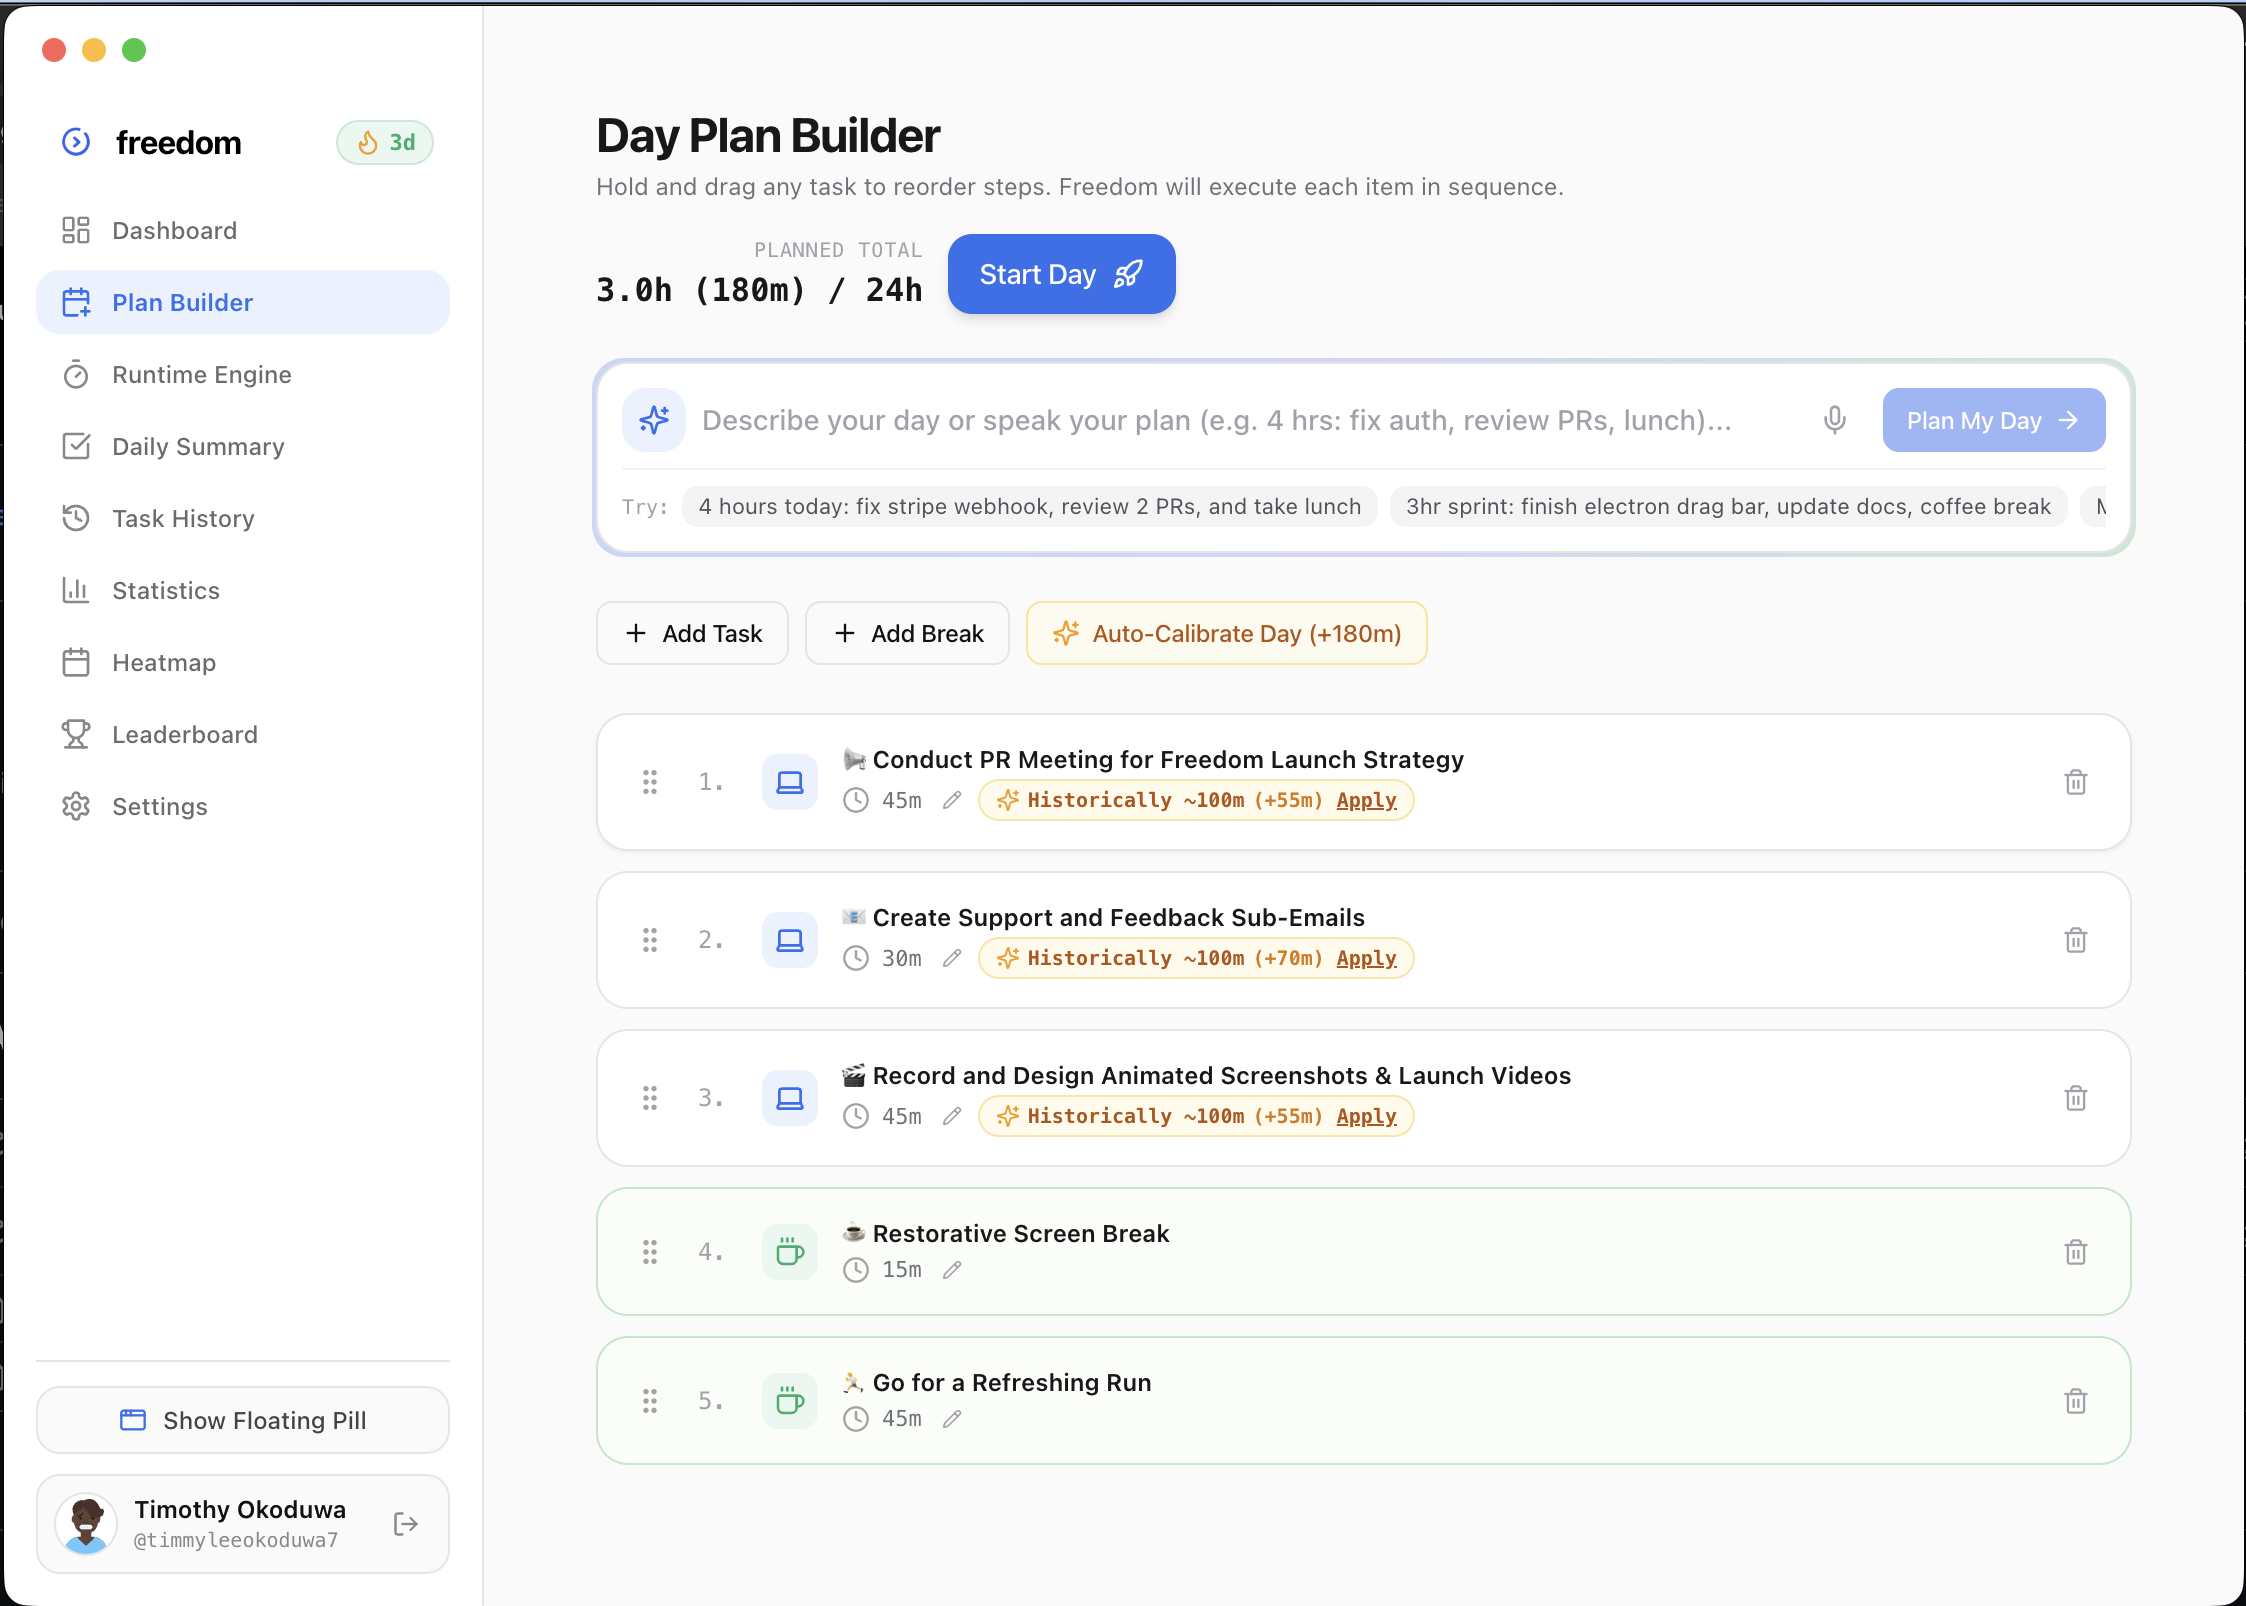Click coffee cup icon on Restorative Screen Break

(790, 1252)
